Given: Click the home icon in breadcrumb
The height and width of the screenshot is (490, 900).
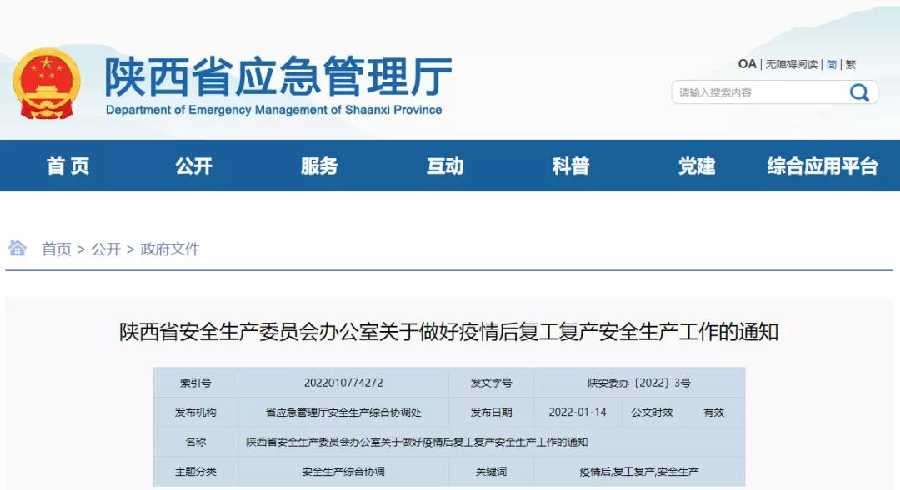Looking at the screenshot, I should [x=18, y=248].
